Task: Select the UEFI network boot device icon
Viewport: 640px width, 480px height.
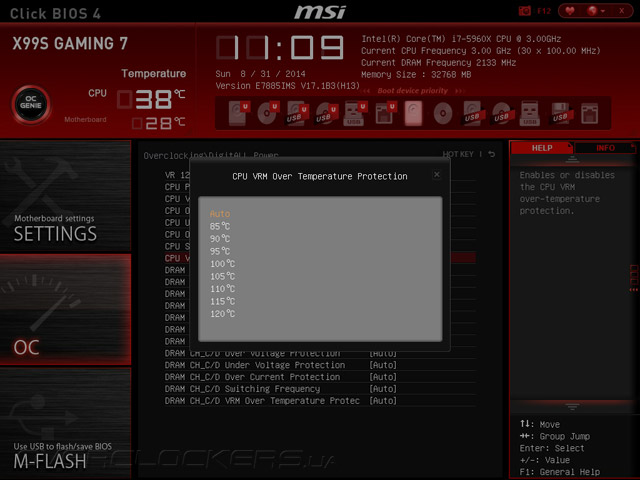Action: (x=385, y=113)
